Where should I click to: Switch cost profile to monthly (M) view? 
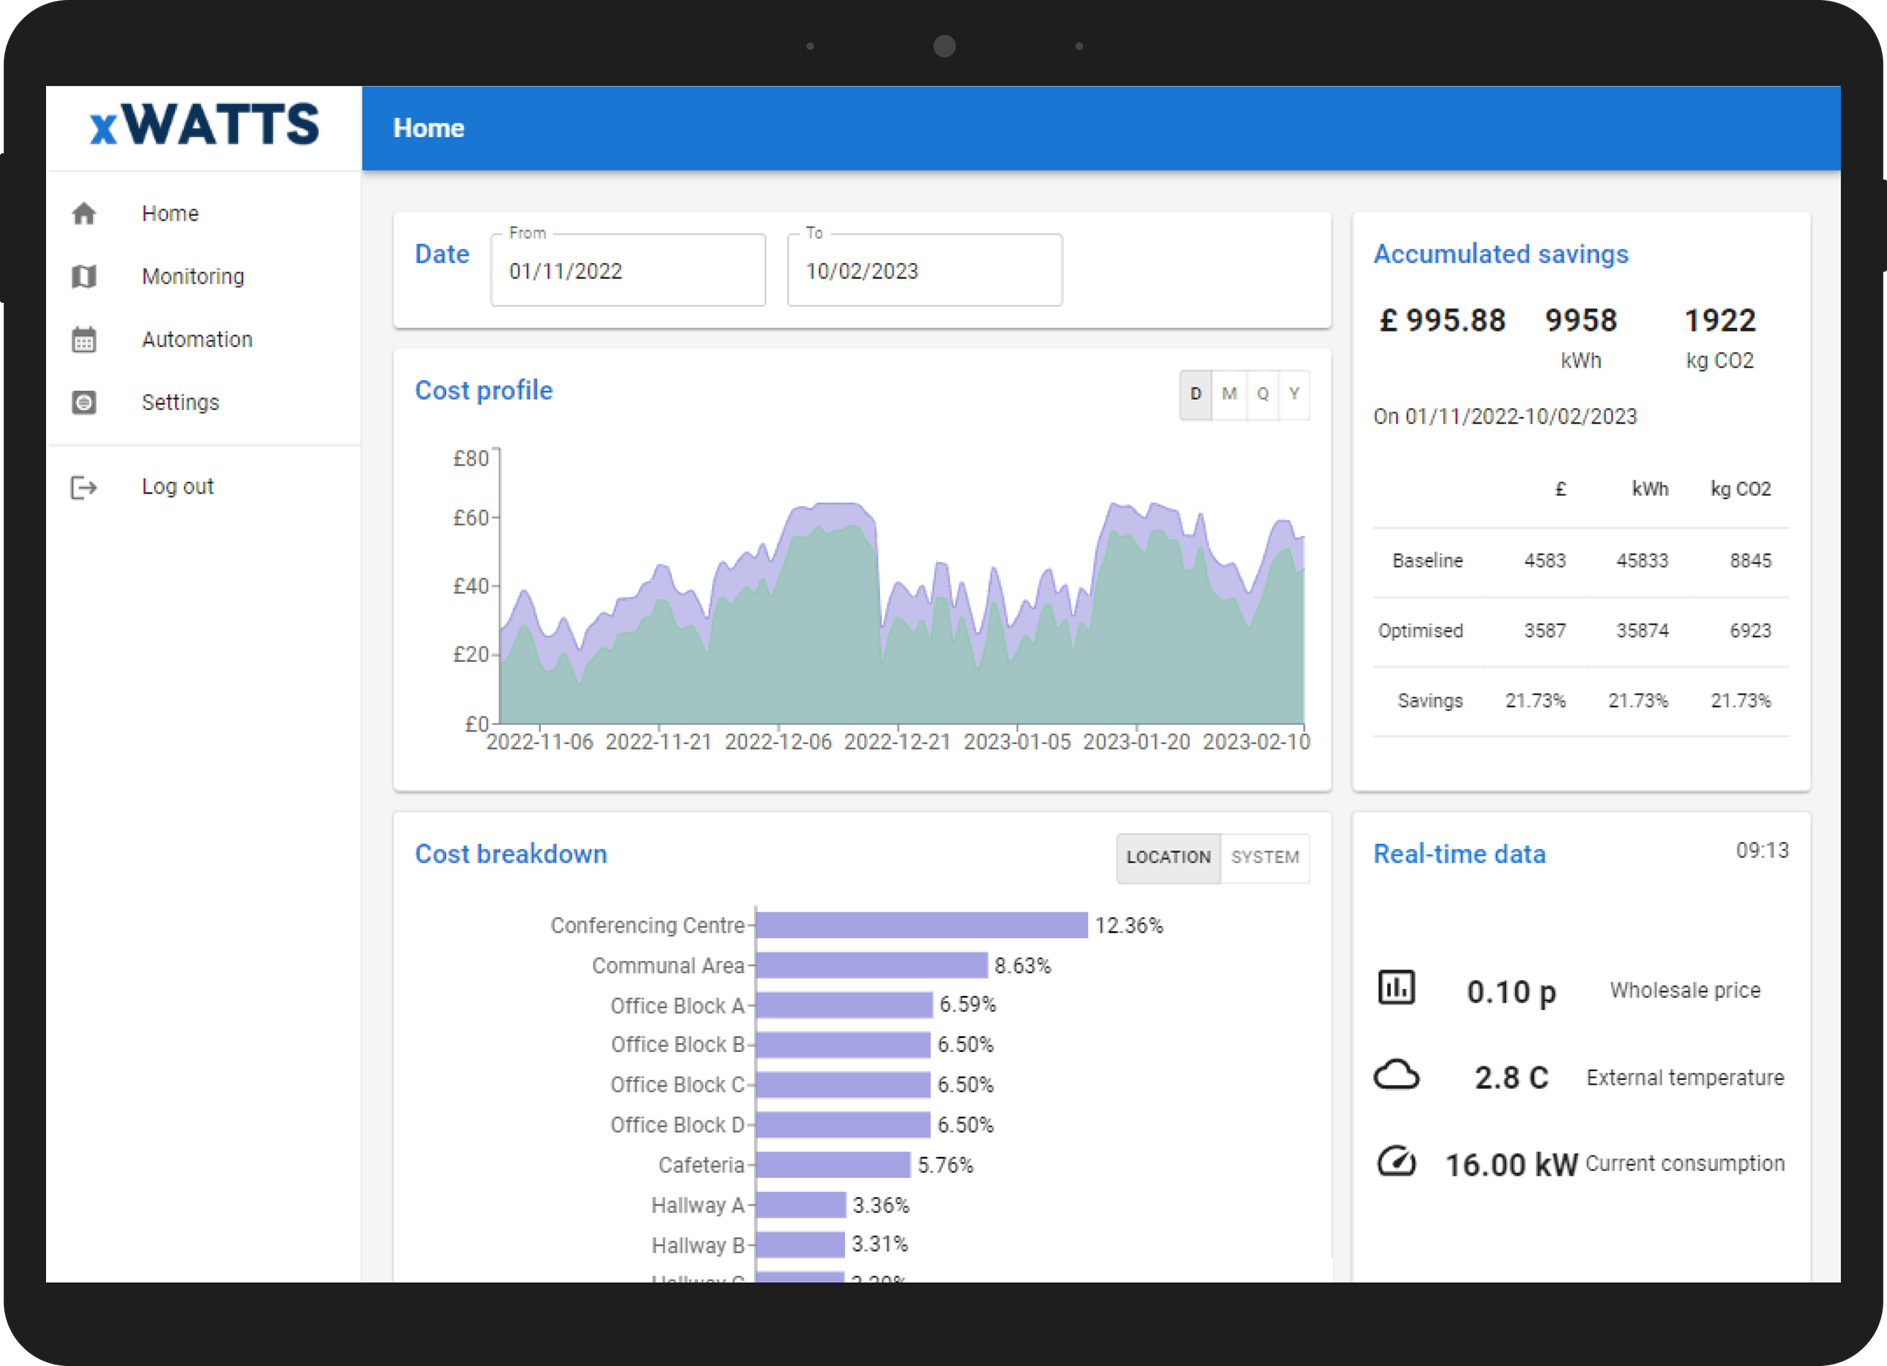click(x=1229, y=394)
